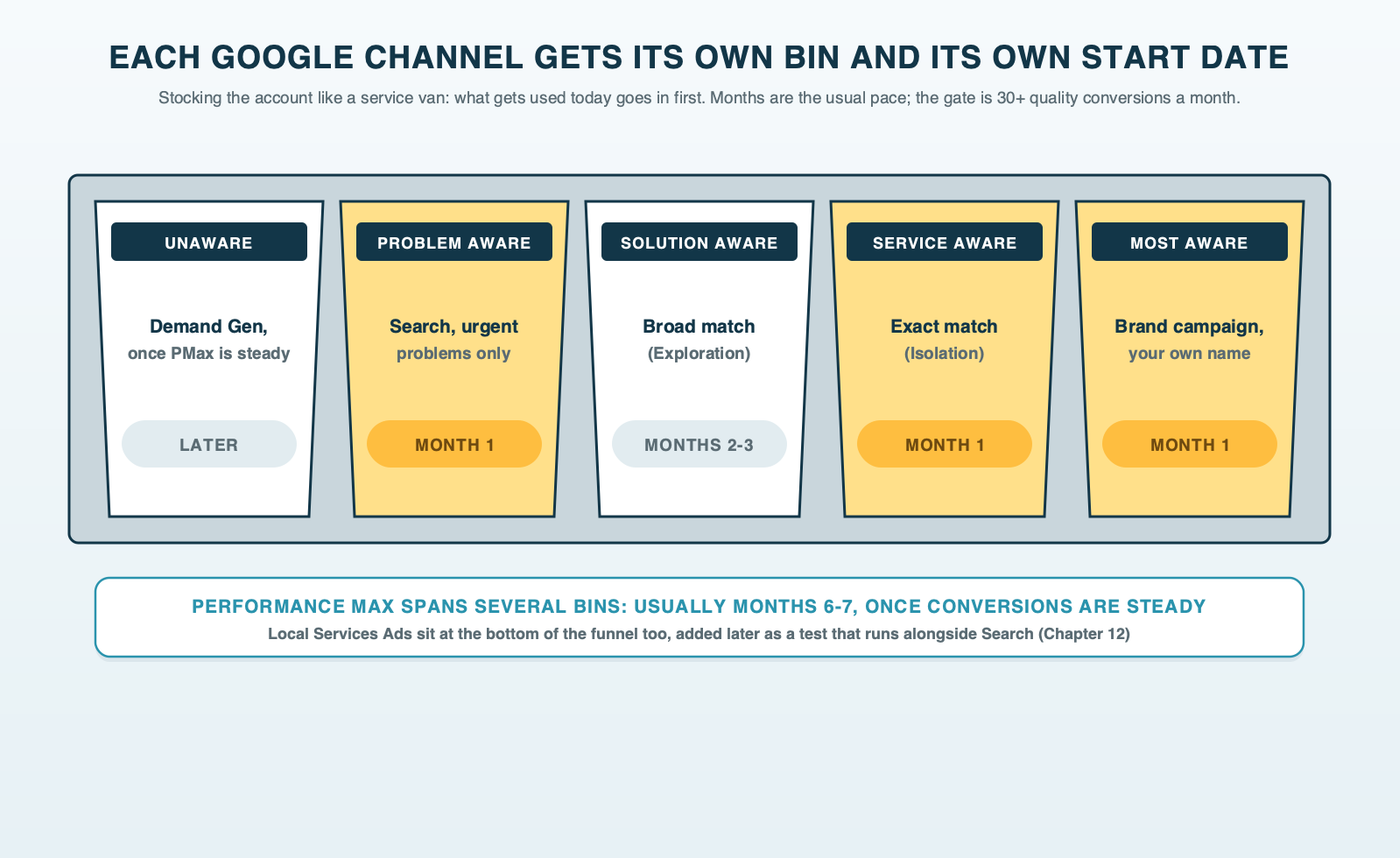Select the "problems only" line
Screen dimensions: 1400x858
tap(454, 354)
